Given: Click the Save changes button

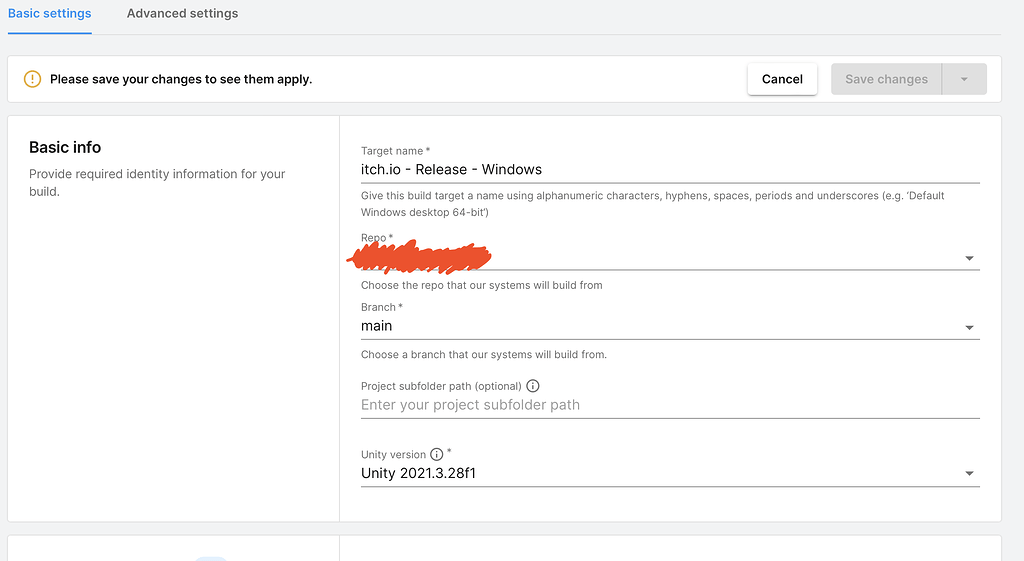Looking at the screenshot, I should (886, 80).
